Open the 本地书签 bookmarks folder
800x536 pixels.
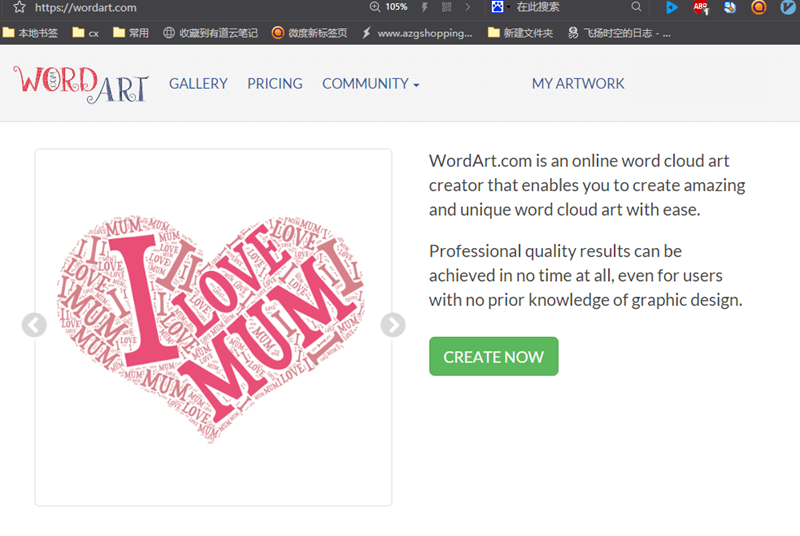point(30,33)
